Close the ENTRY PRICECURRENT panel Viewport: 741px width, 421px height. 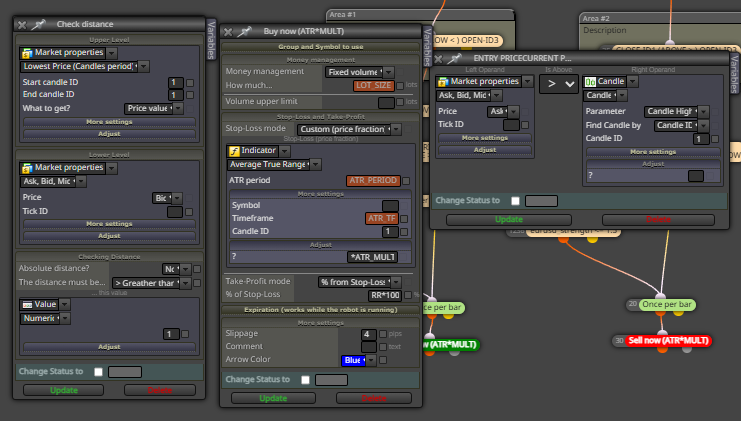439,59
